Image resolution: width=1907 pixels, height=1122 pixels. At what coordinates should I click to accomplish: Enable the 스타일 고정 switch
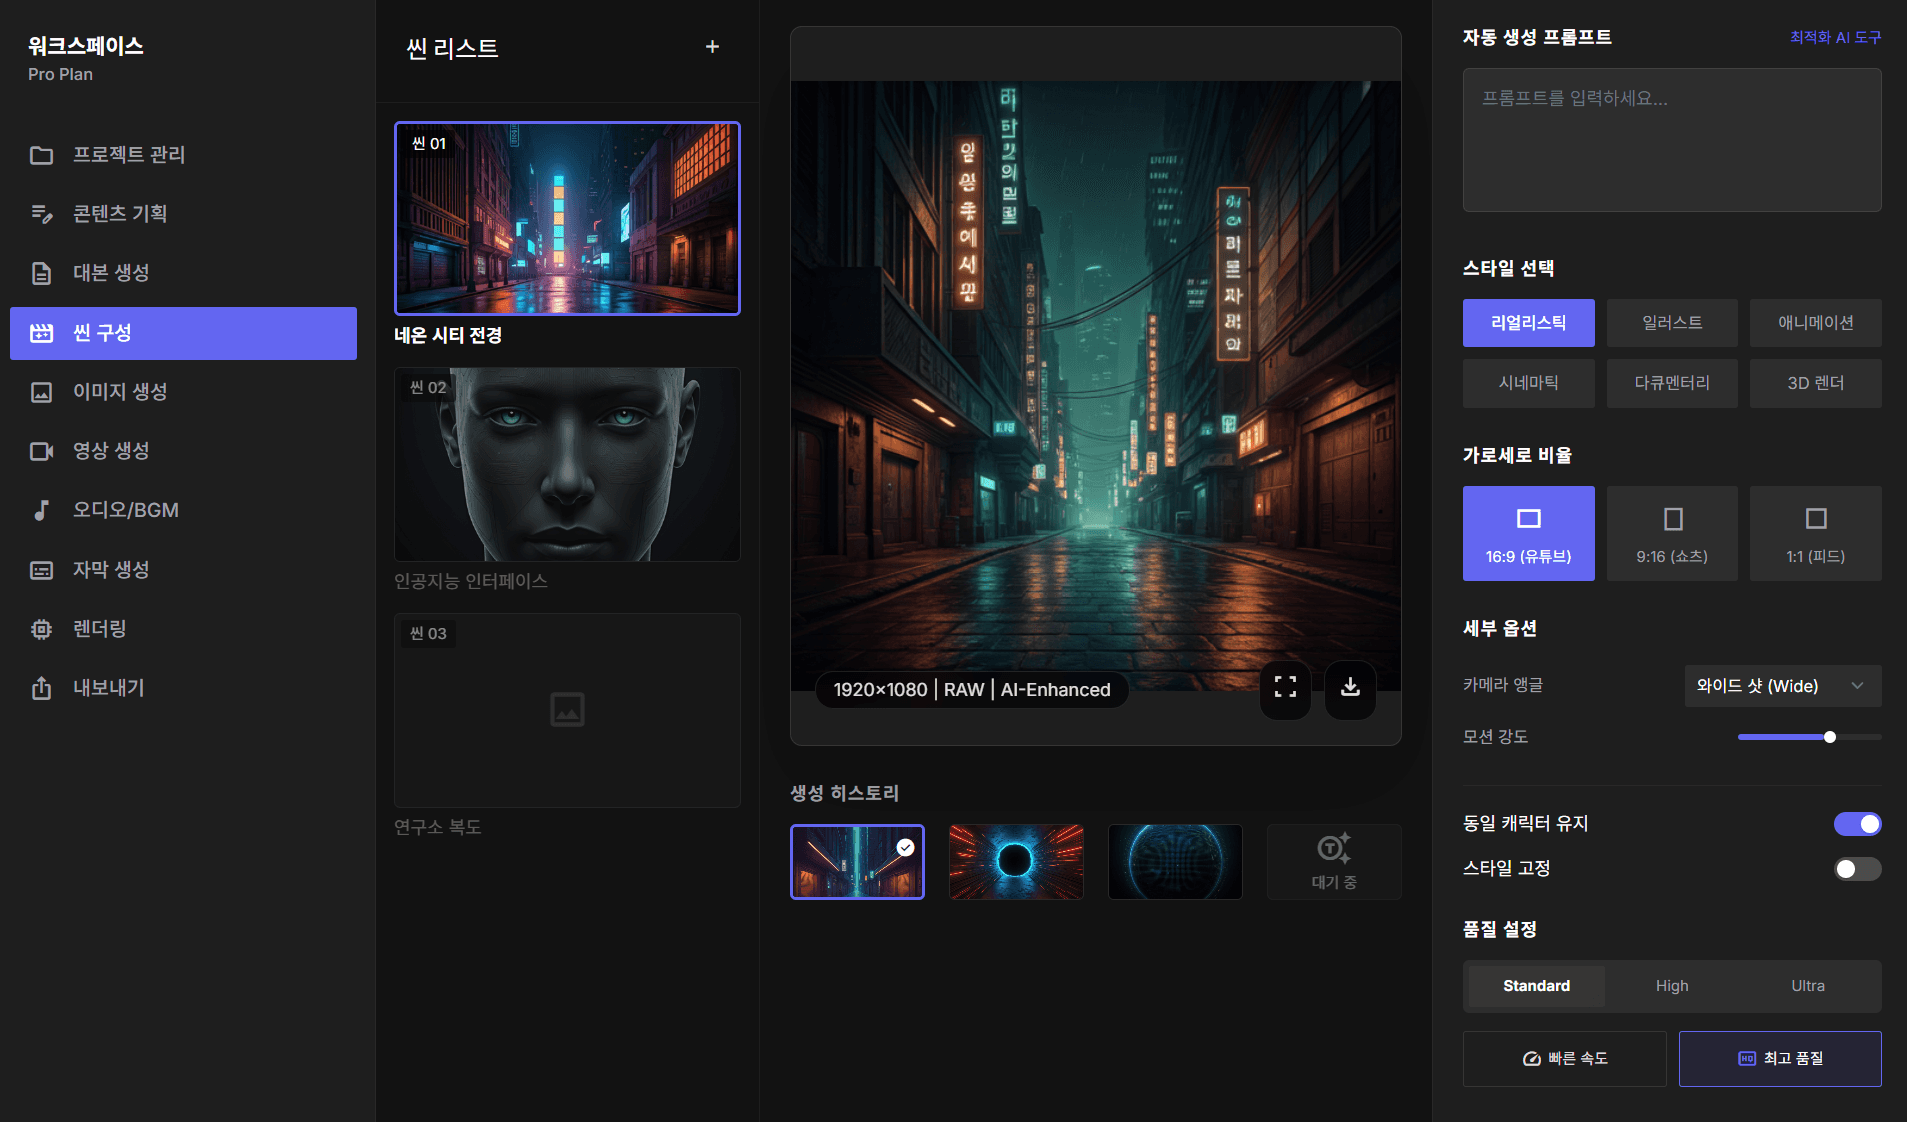tap(1857, 869)
